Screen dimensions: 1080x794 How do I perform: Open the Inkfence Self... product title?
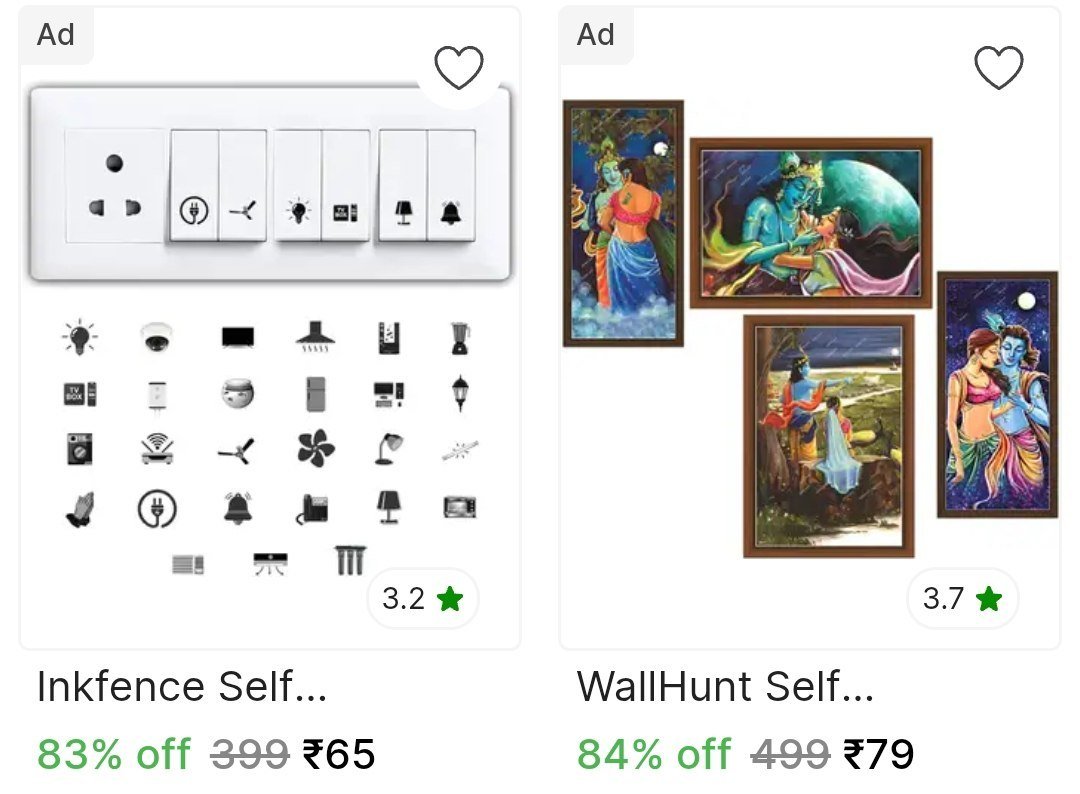[182, 686]
